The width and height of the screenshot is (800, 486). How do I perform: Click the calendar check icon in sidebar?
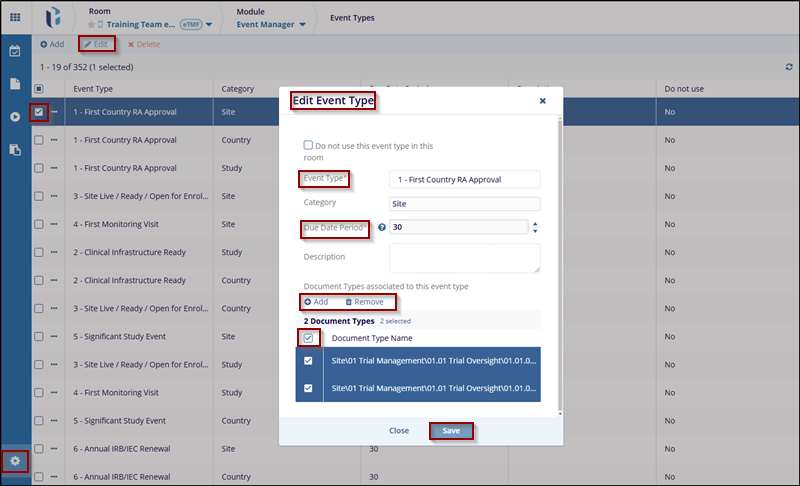15,51
